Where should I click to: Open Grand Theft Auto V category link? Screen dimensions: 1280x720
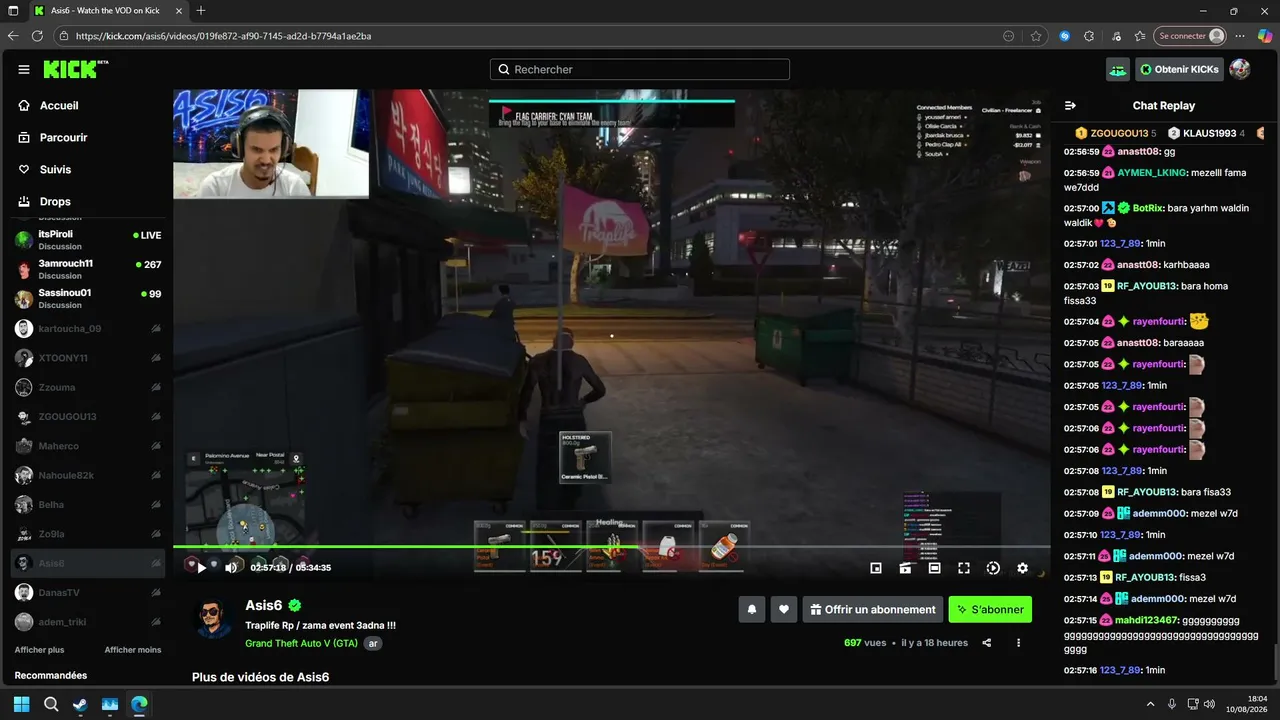click(x=301, y=643)
